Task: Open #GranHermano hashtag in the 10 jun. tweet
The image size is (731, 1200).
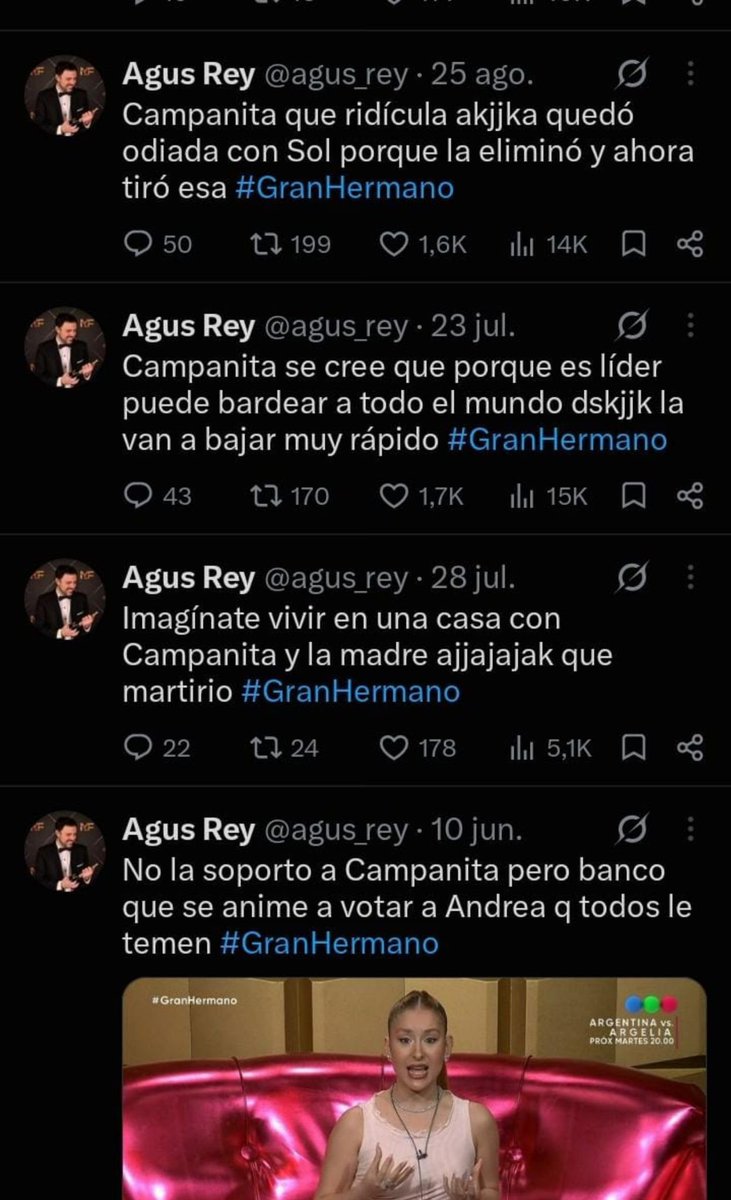Action: pos(330,943)
